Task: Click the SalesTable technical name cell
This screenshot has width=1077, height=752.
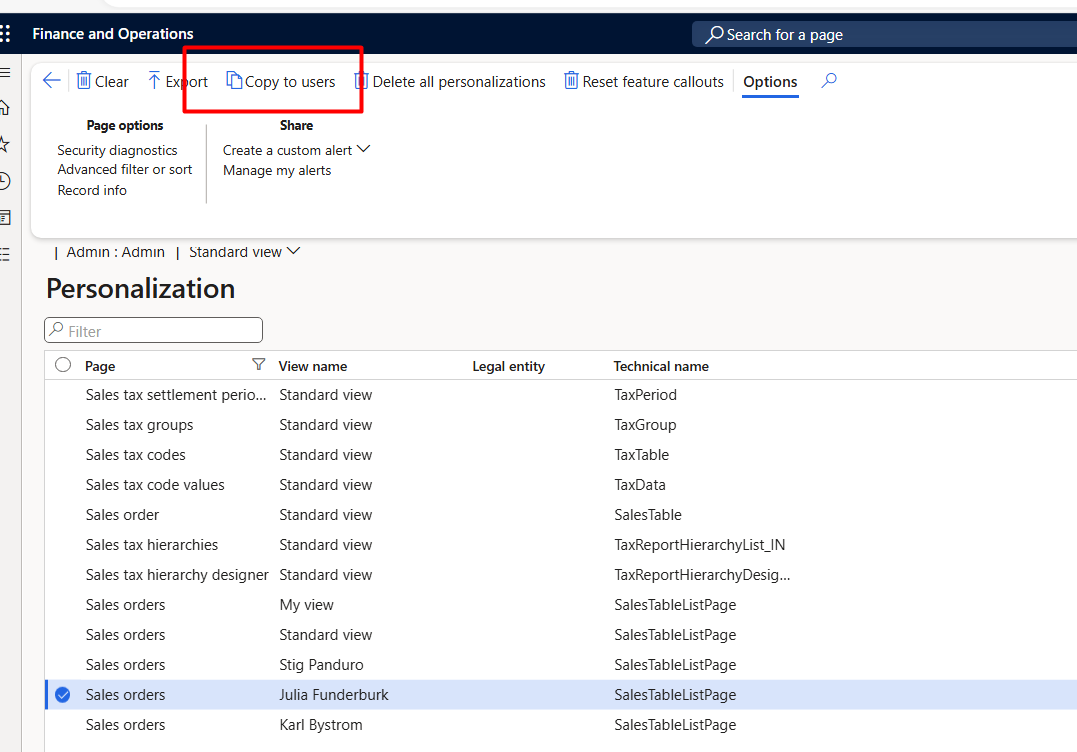Action: tap(648, 515)
